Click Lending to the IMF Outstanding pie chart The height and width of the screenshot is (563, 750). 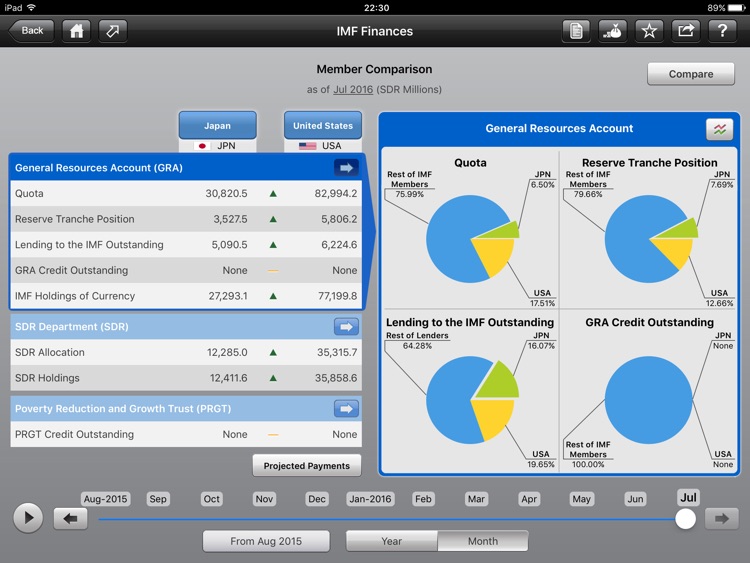tap(473, 400)
